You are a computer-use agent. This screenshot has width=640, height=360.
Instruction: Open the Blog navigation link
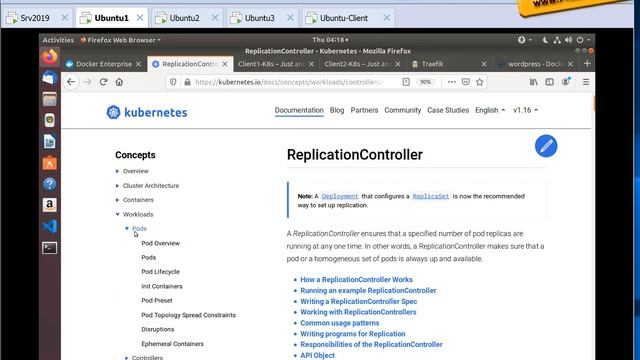coord(337,110)
